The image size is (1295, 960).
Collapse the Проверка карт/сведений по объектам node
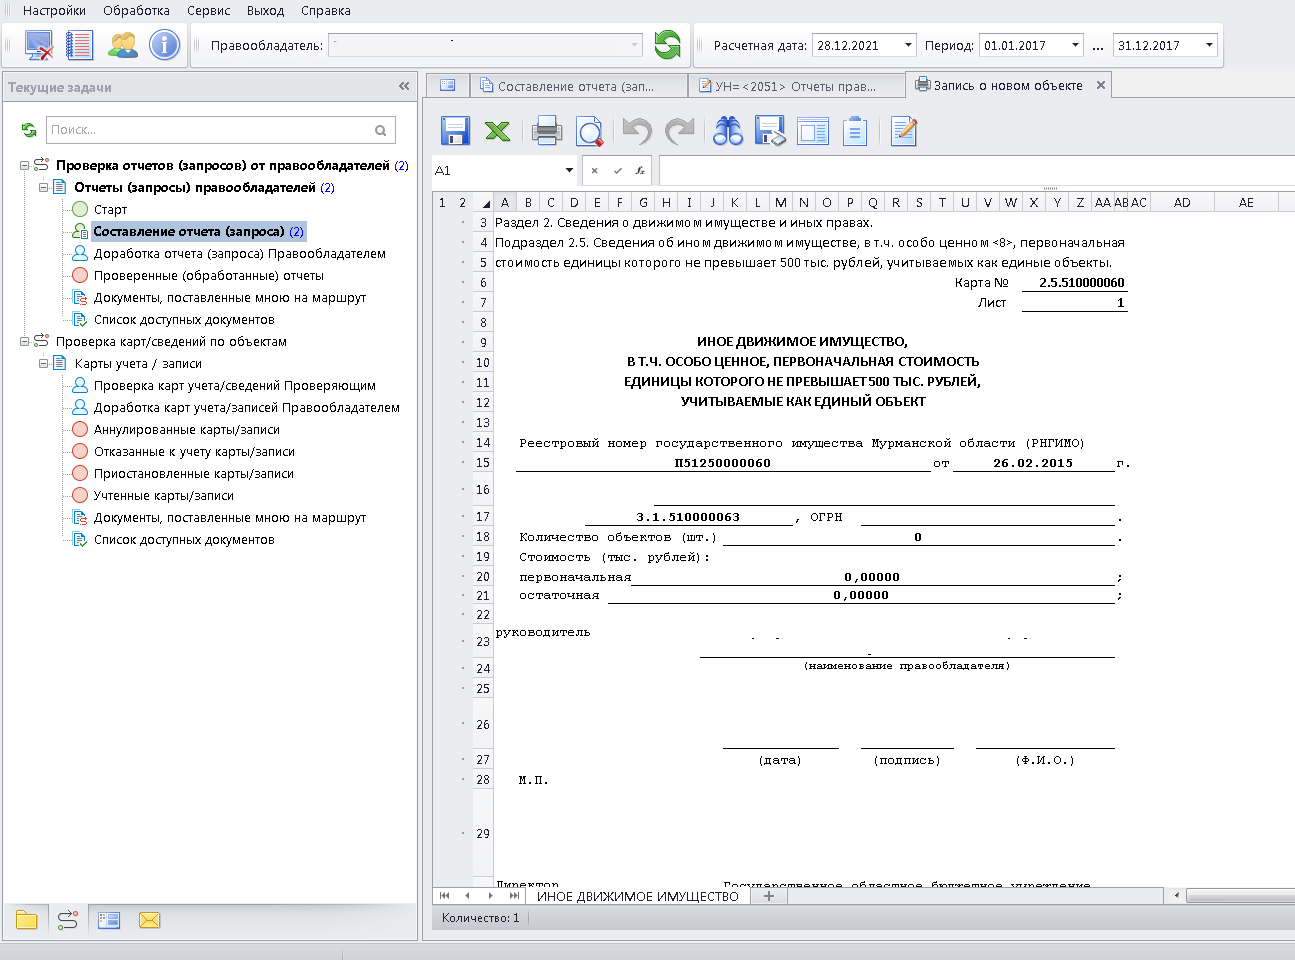coord(25,342)
